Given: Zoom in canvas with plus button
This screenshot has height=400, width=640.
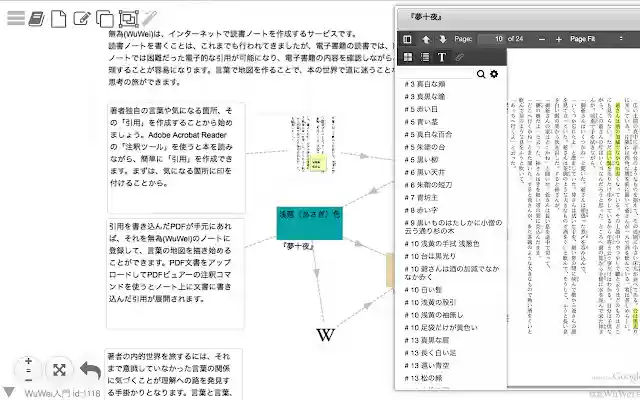Looking at the screenshot, I should tap(28, 361).
